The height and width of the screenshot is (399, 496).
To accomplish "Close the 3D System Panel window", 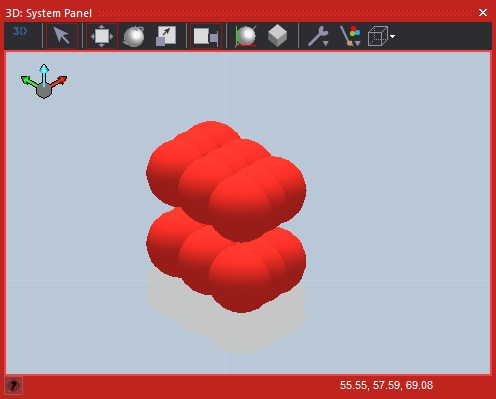I will click(x=483, y=13).
